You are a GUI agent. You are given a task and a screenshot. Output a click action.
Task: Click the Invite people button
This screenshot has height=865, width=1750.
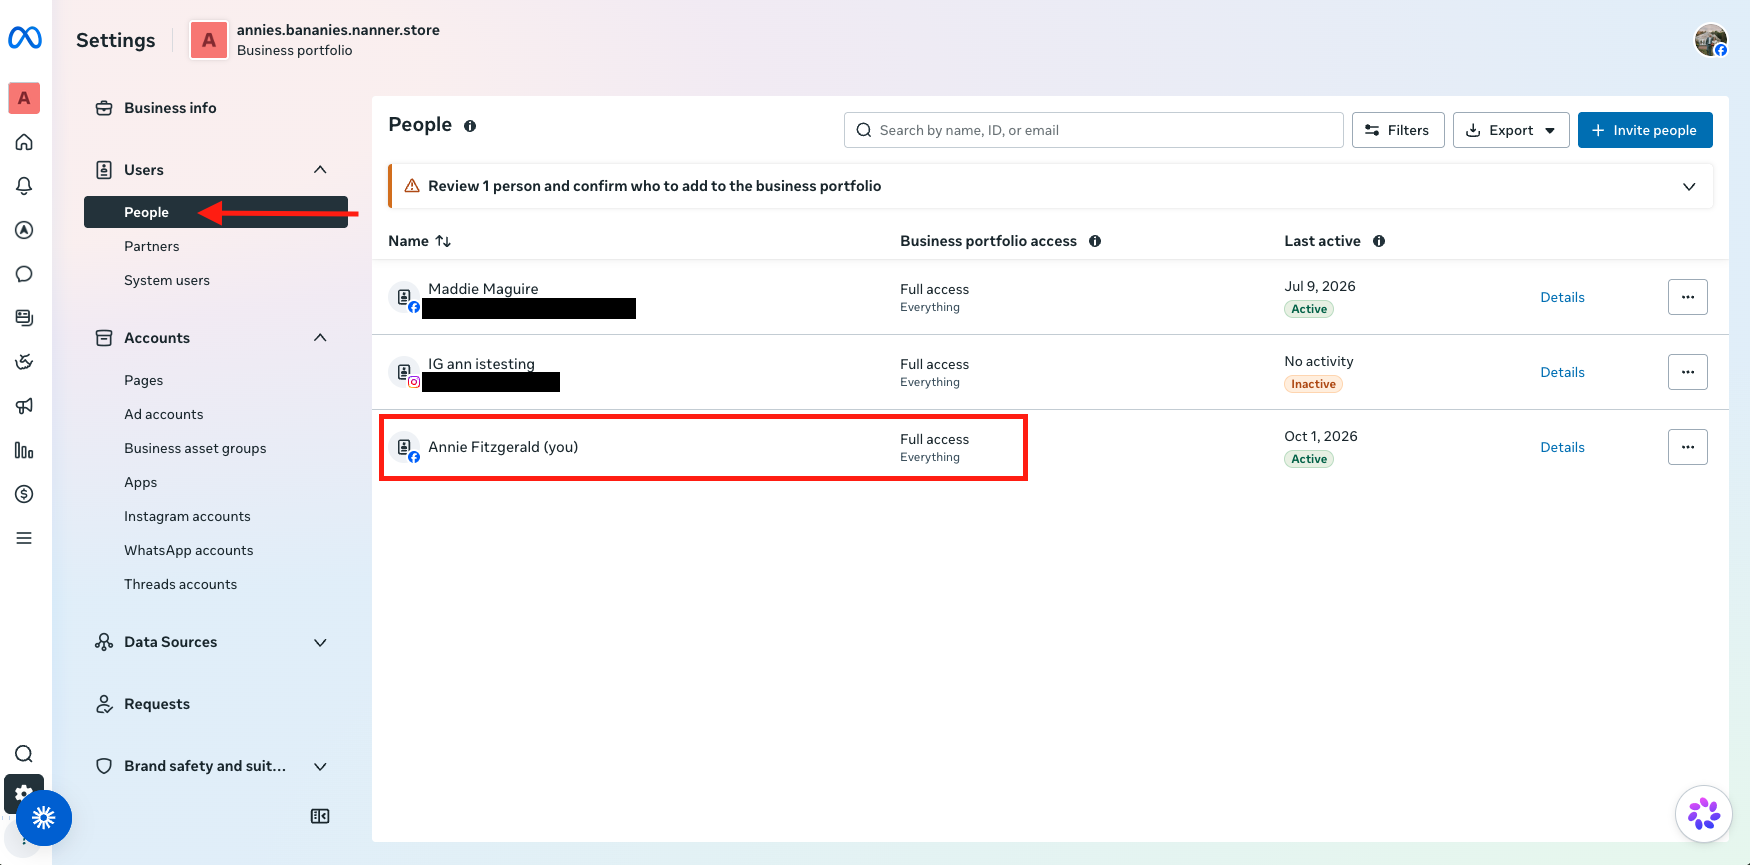[1645, 130]
